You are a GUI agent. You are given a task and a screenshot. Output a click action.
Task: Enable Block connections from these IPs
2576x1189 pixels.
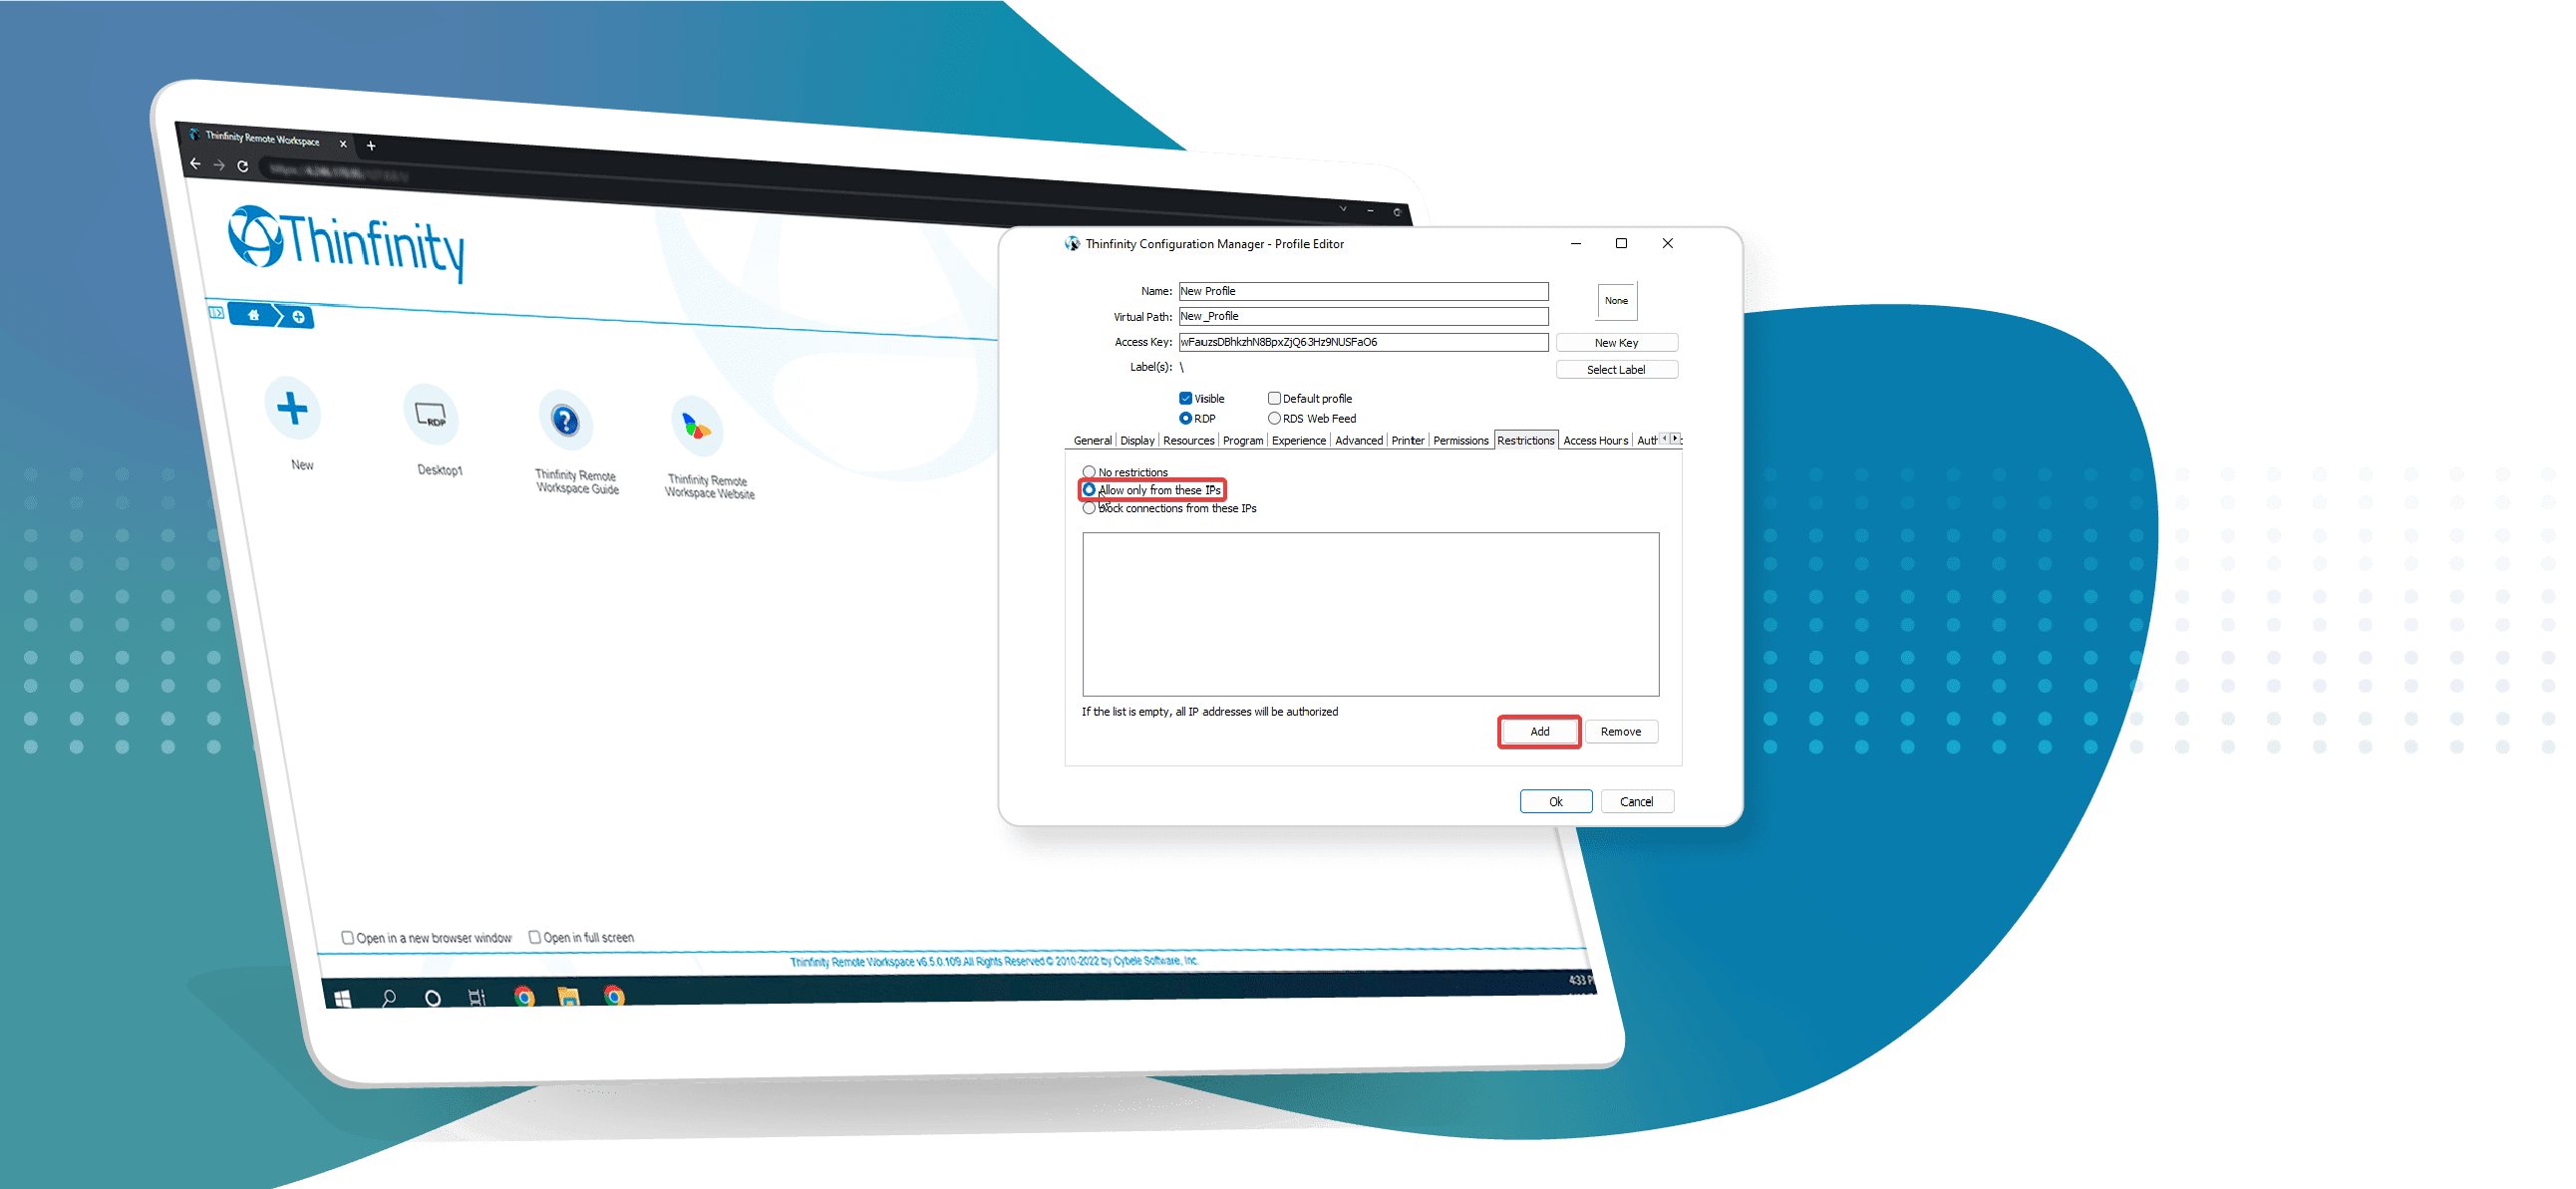click(1088, 507)
